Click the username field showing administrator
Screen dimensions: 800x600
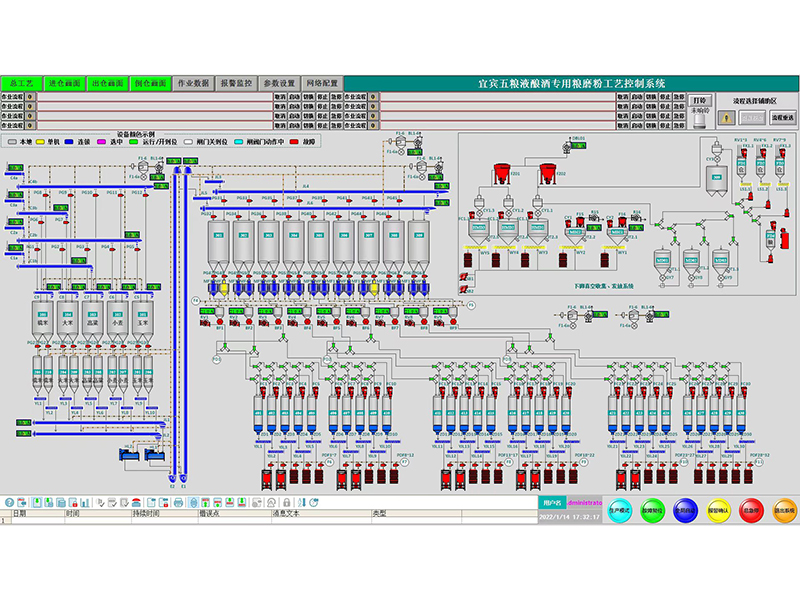pos(584,503)
